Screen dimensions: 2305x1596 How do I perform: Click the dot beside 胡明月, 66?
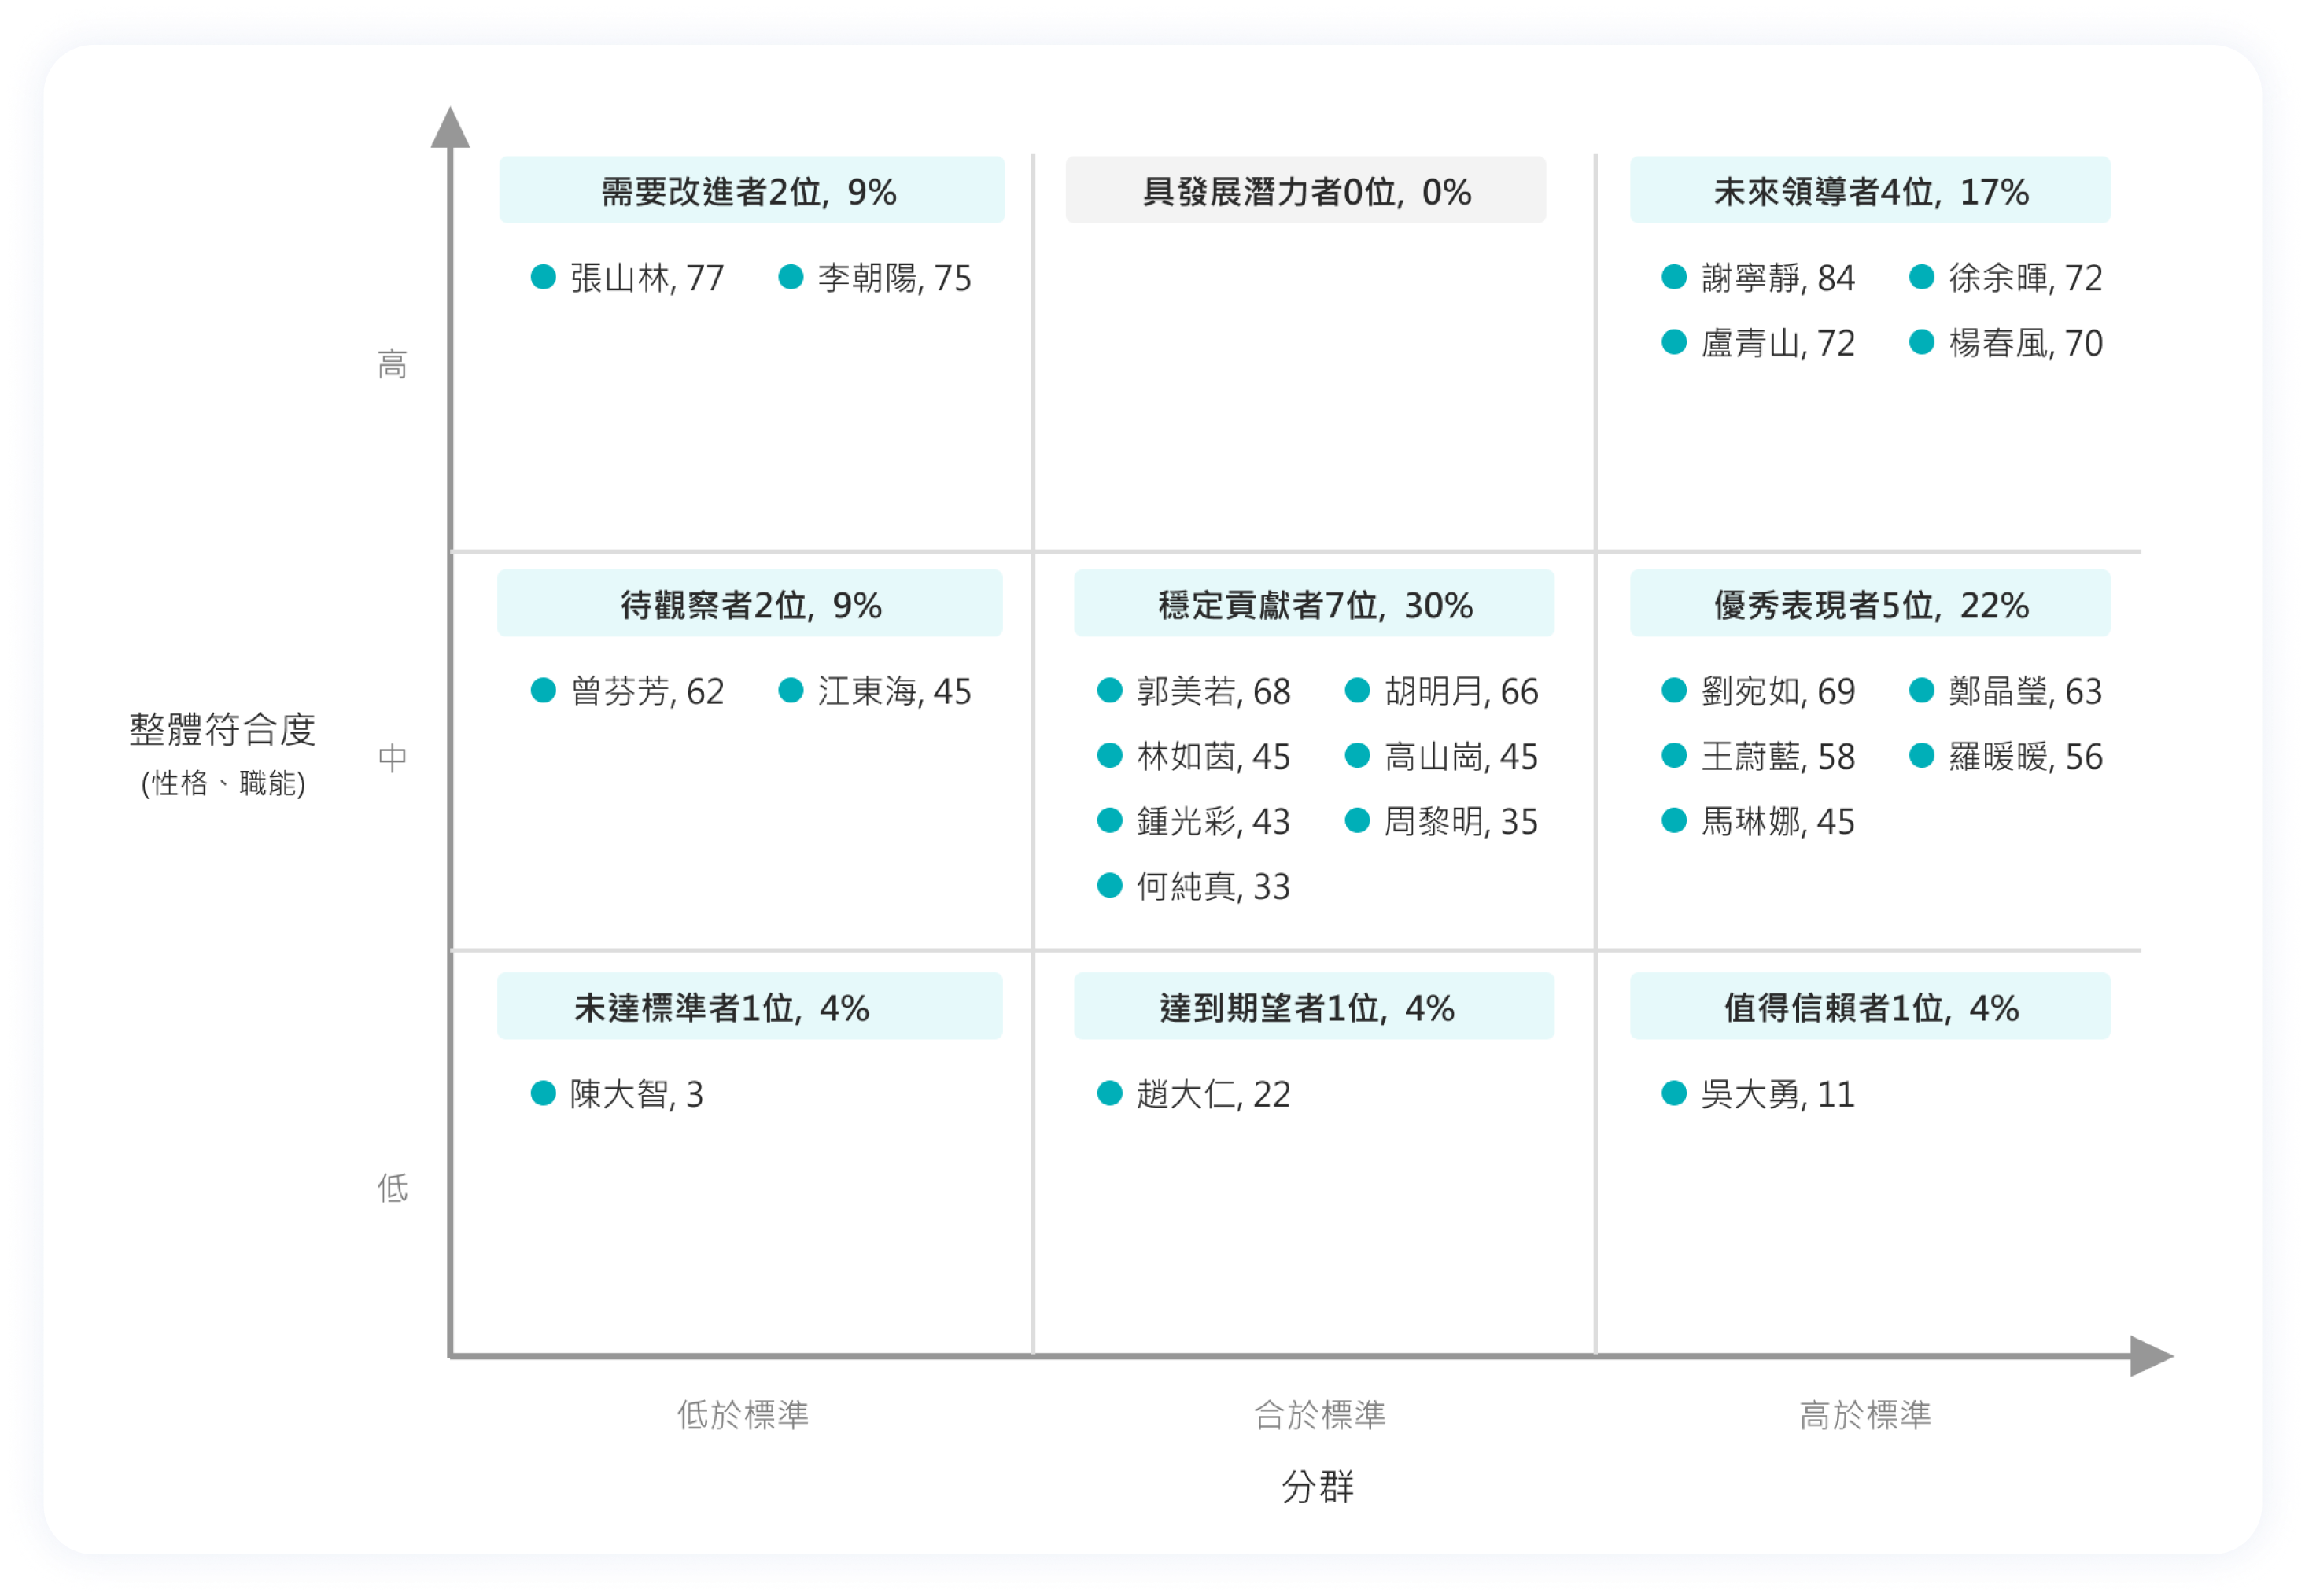click(1356, 690)
